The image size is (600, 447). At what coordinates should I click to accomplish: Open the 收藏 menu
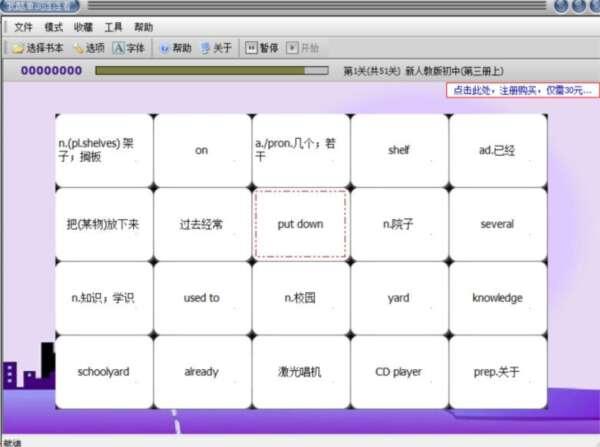coord(84,27)
